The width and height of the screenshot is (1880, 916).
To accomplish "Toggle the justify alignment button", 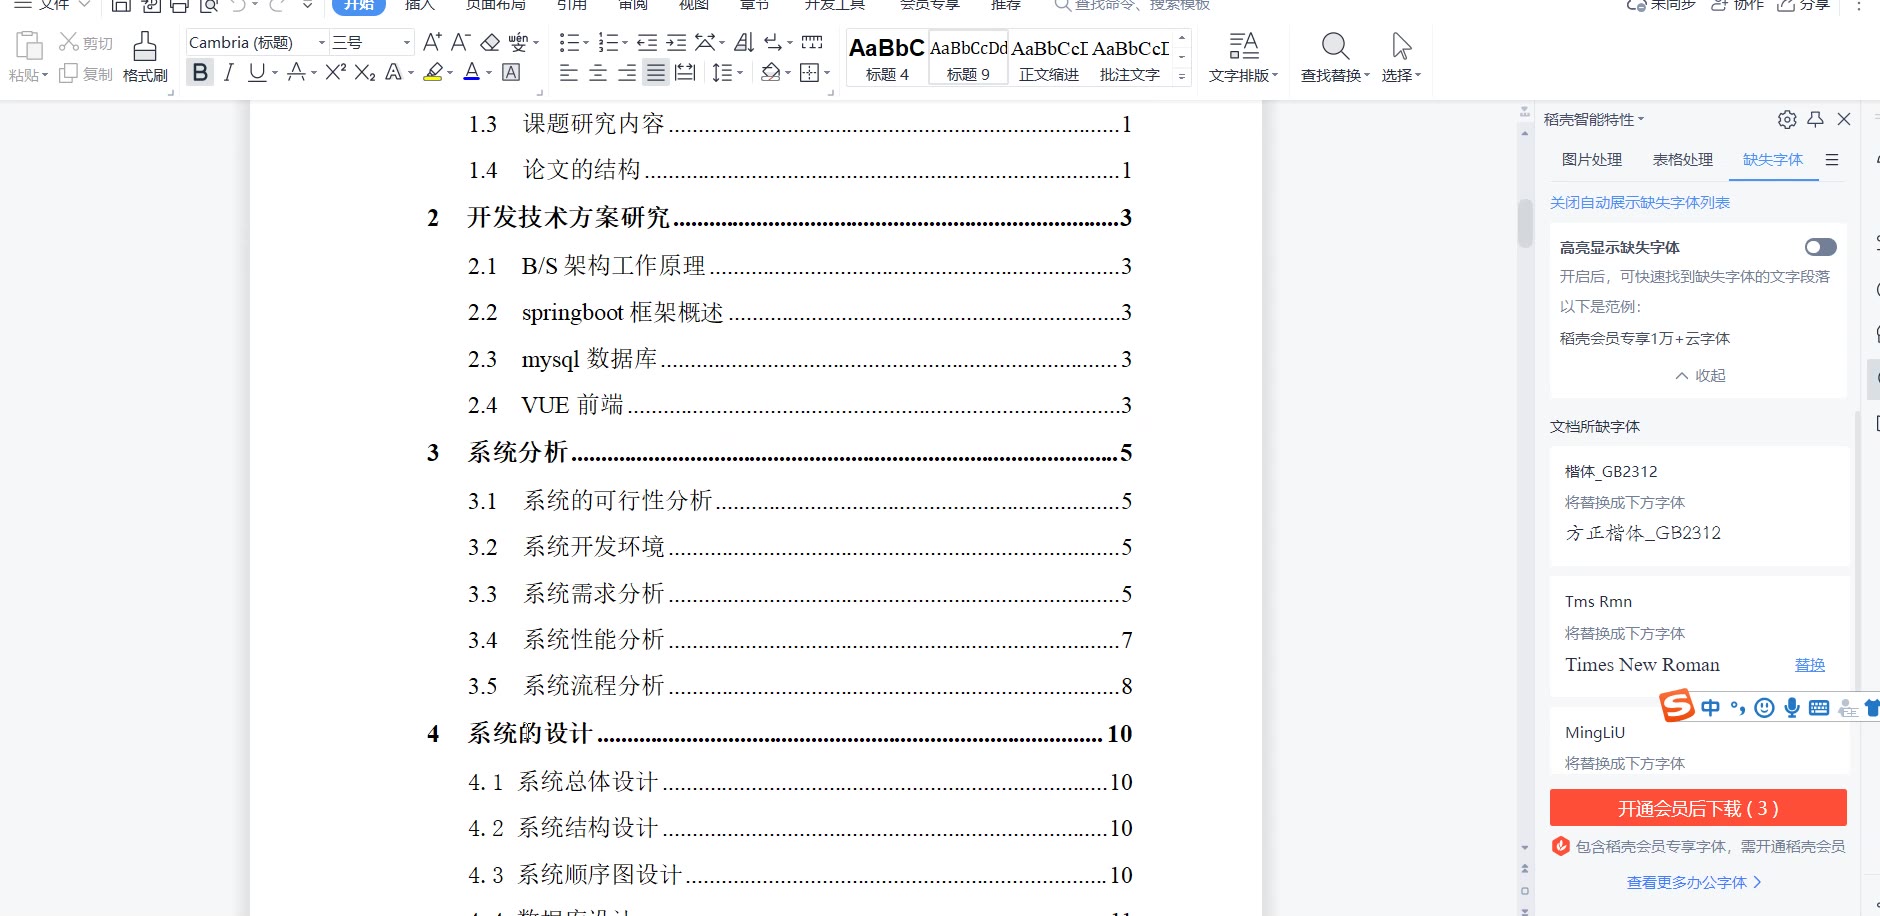I will pyautogui.click(x=656, y=72).
